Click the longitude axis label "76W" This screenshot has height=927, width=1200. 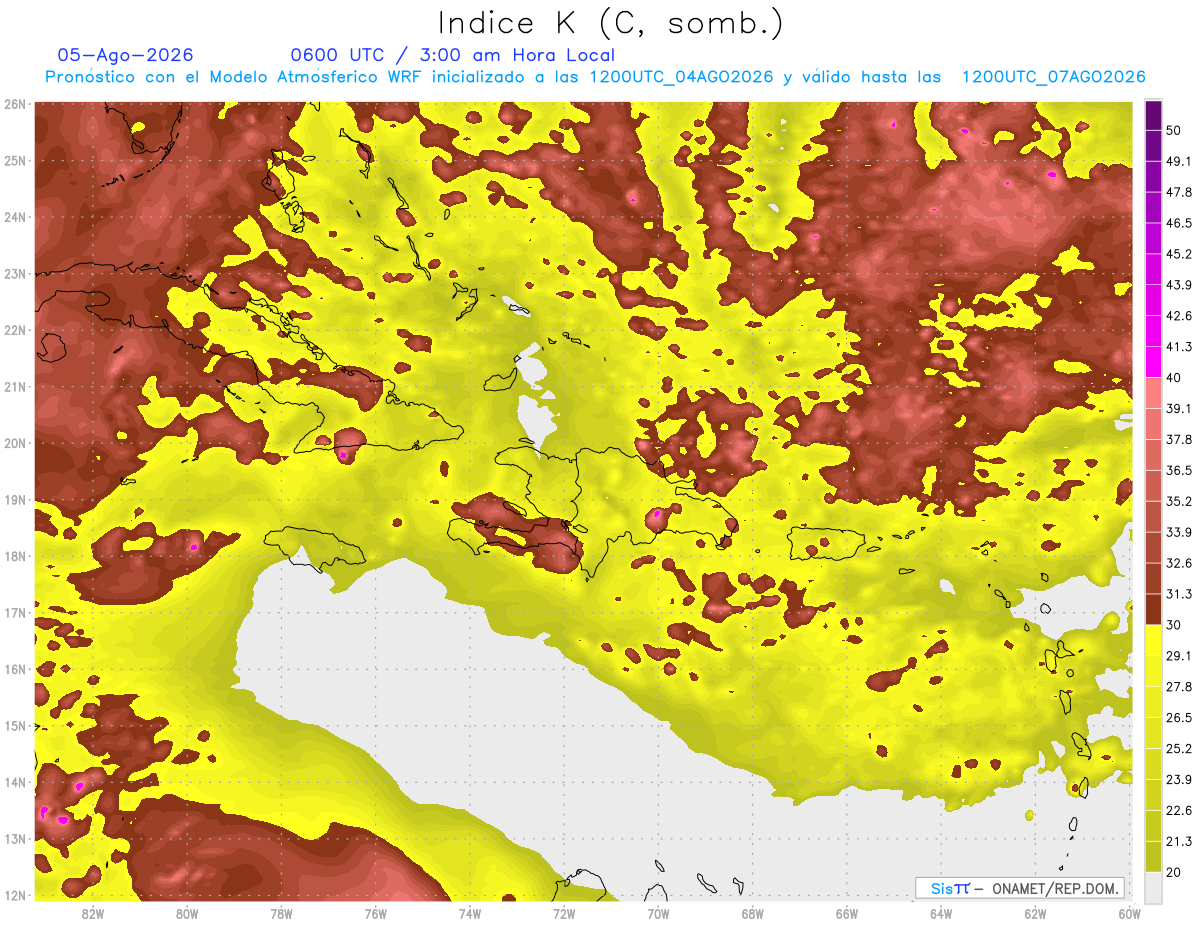(x=376, y=913)
